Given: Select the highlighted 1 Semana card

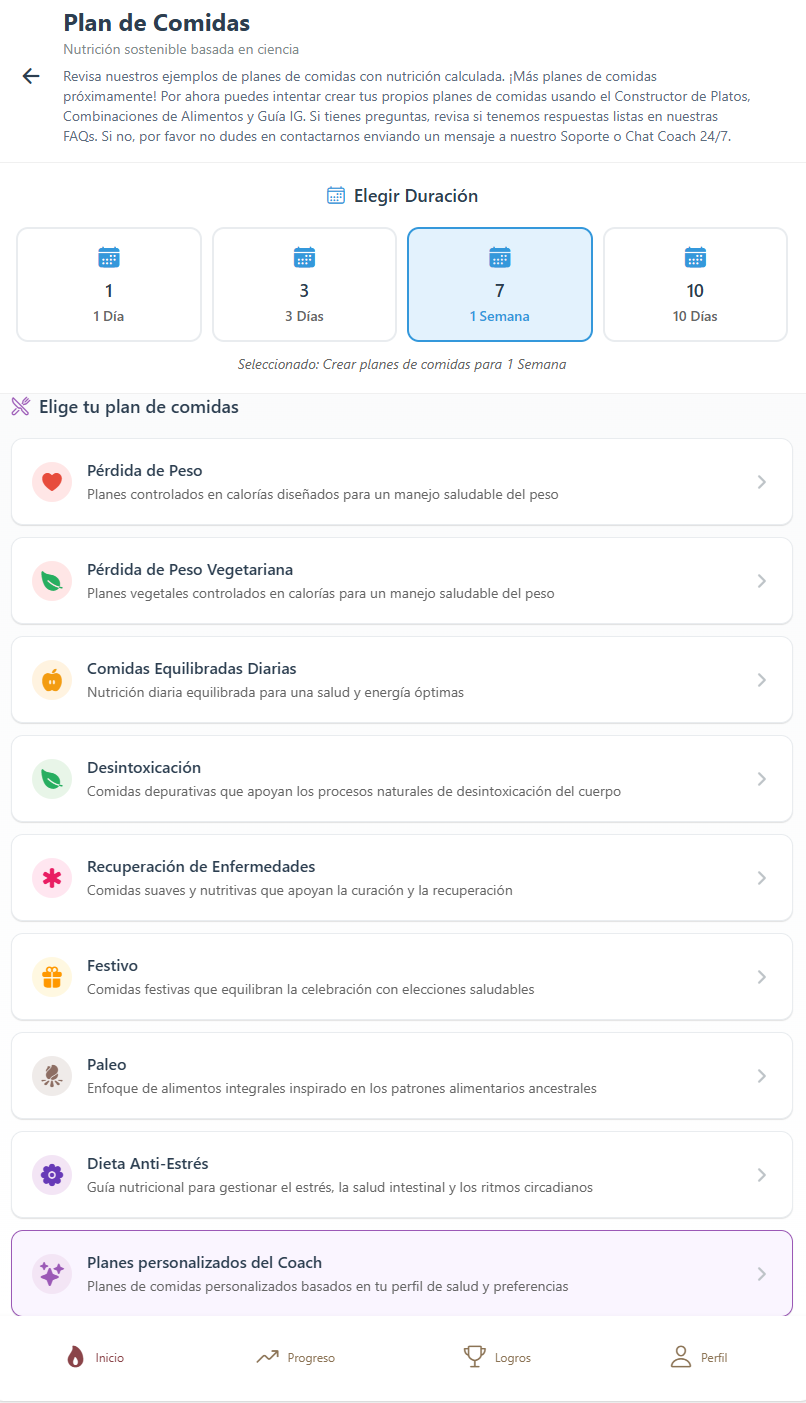Looking at the screenshot, I should pyautogui.click(x=500, y=285).
